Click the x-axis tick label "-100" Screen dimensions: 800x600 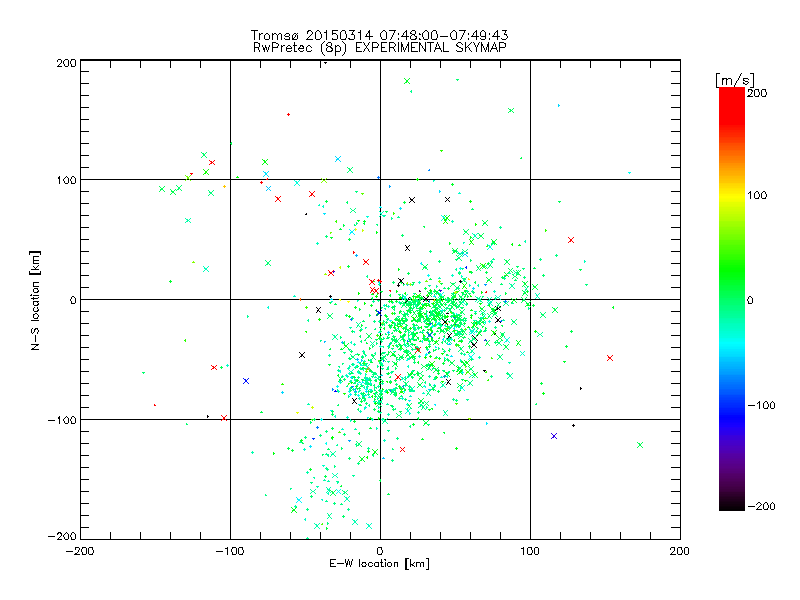point(230,551)
